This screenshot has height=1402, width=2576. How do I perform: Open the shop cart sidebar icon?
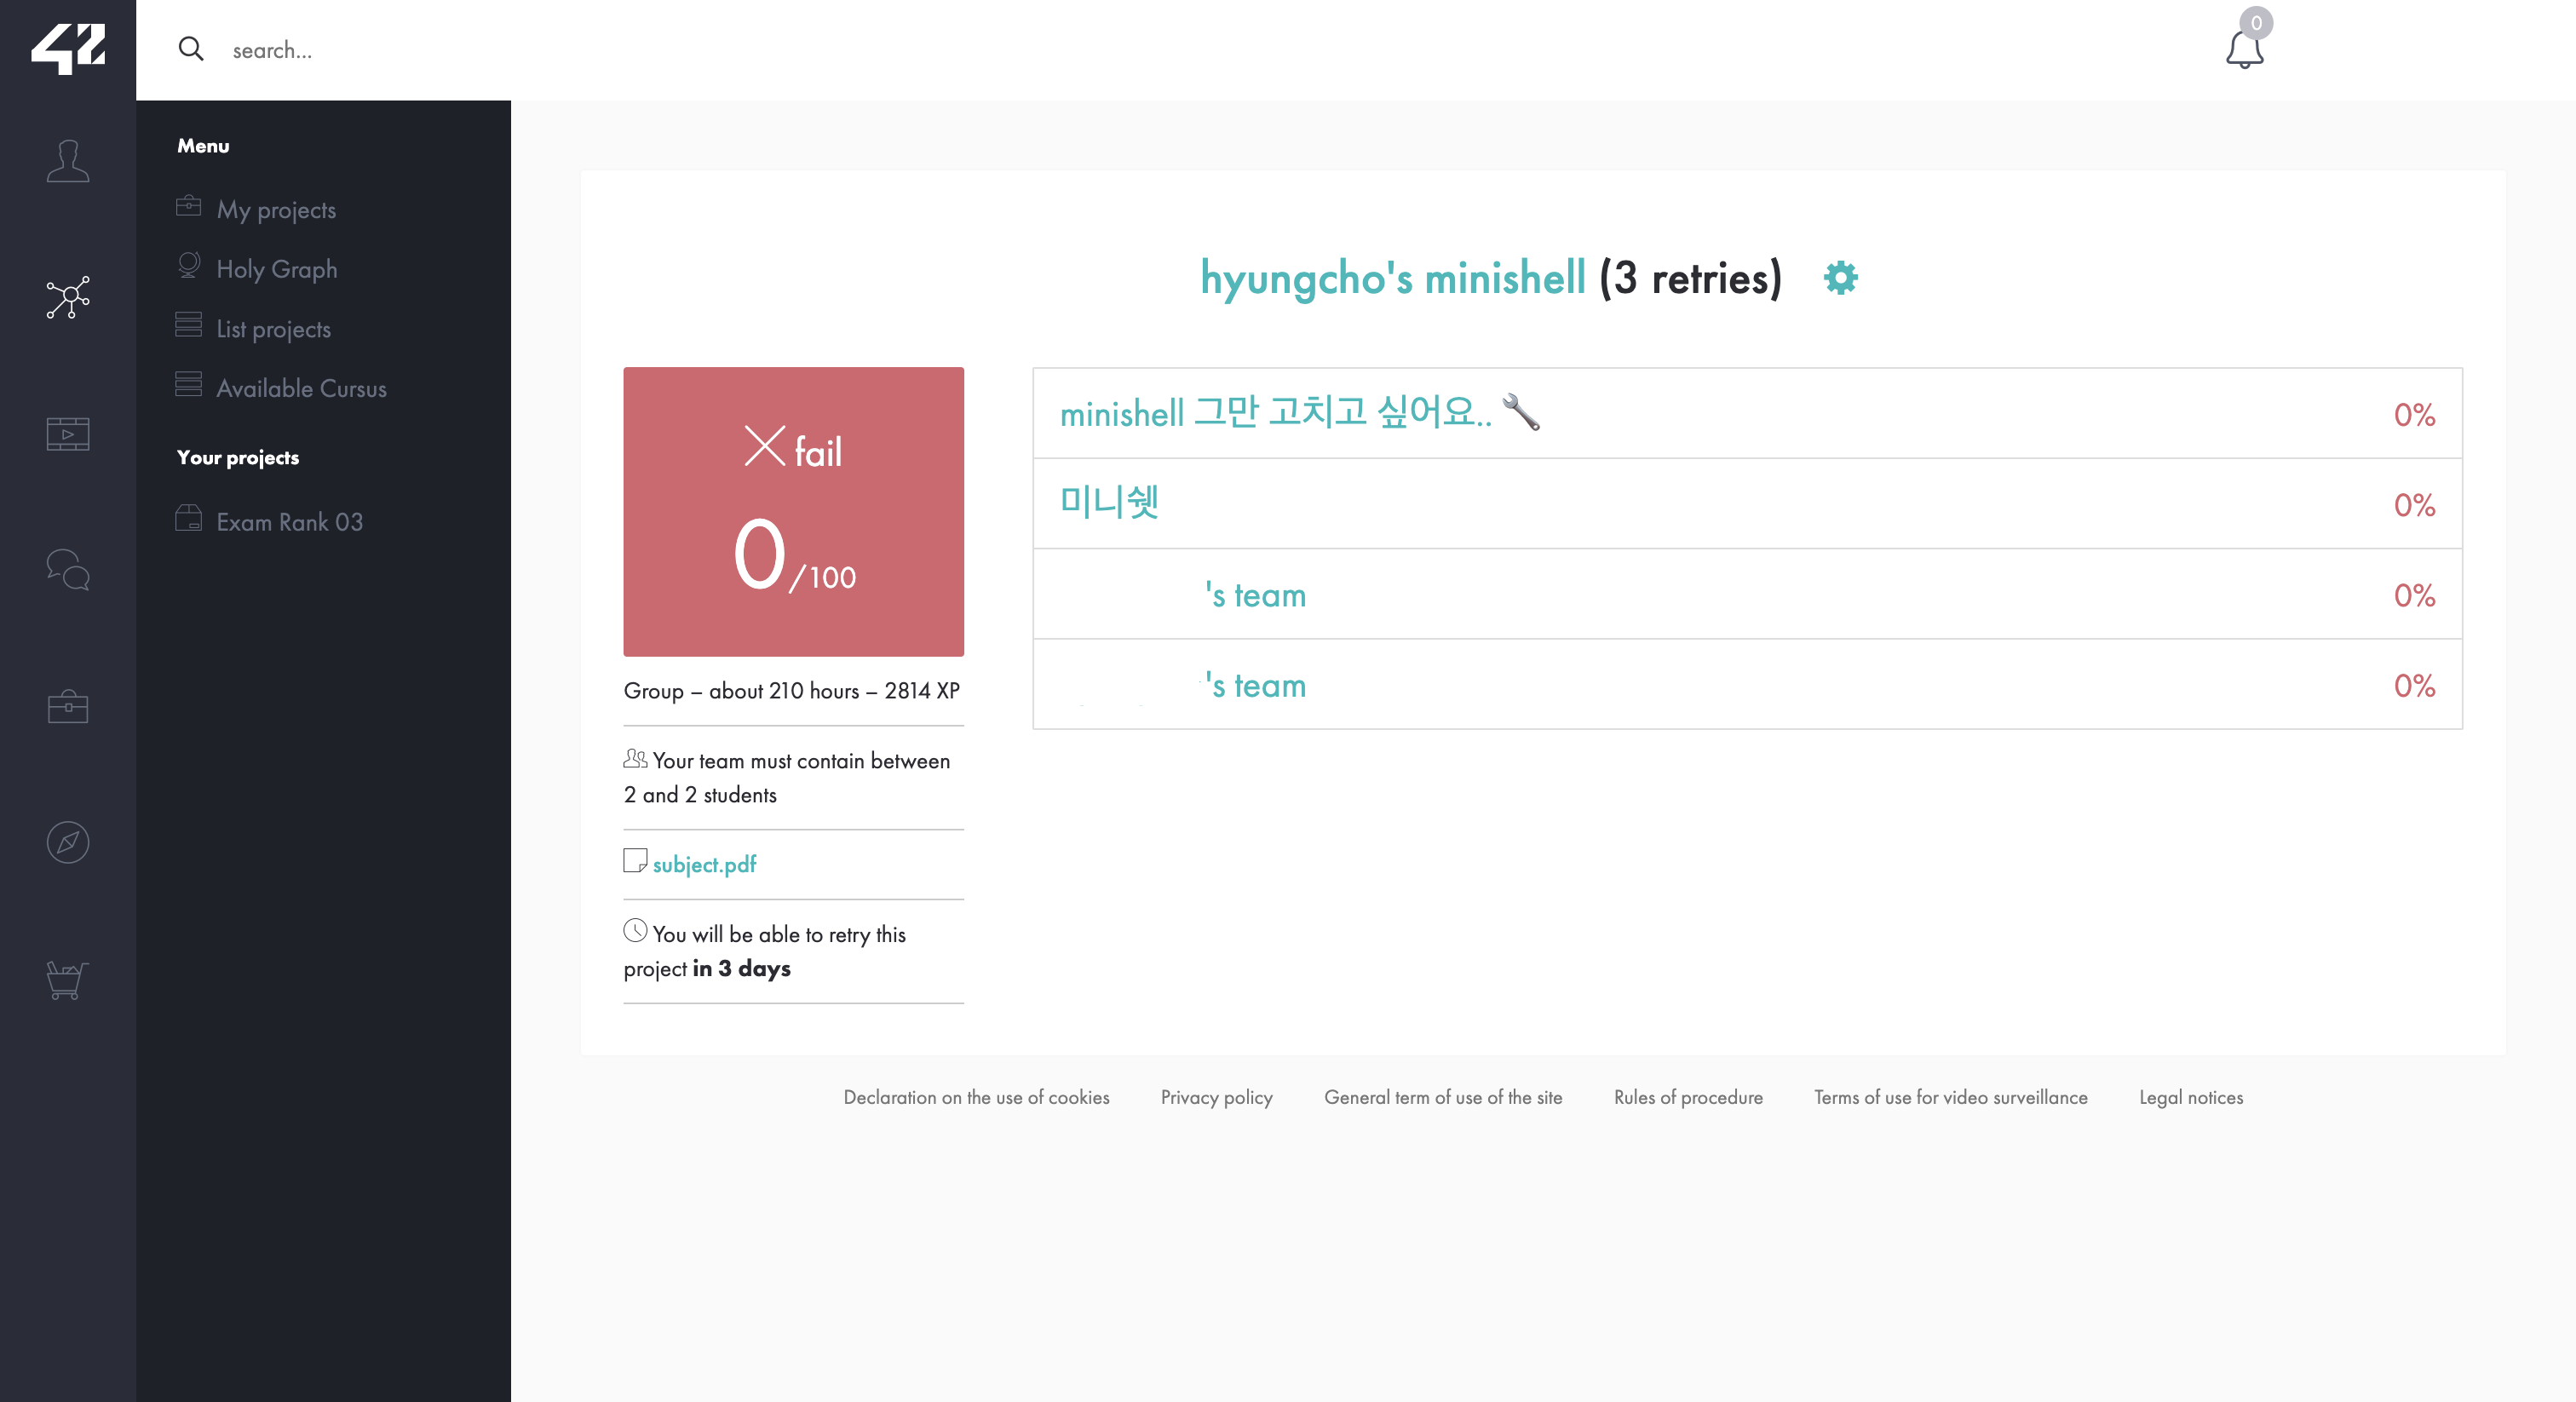click(x=68, y=979)
